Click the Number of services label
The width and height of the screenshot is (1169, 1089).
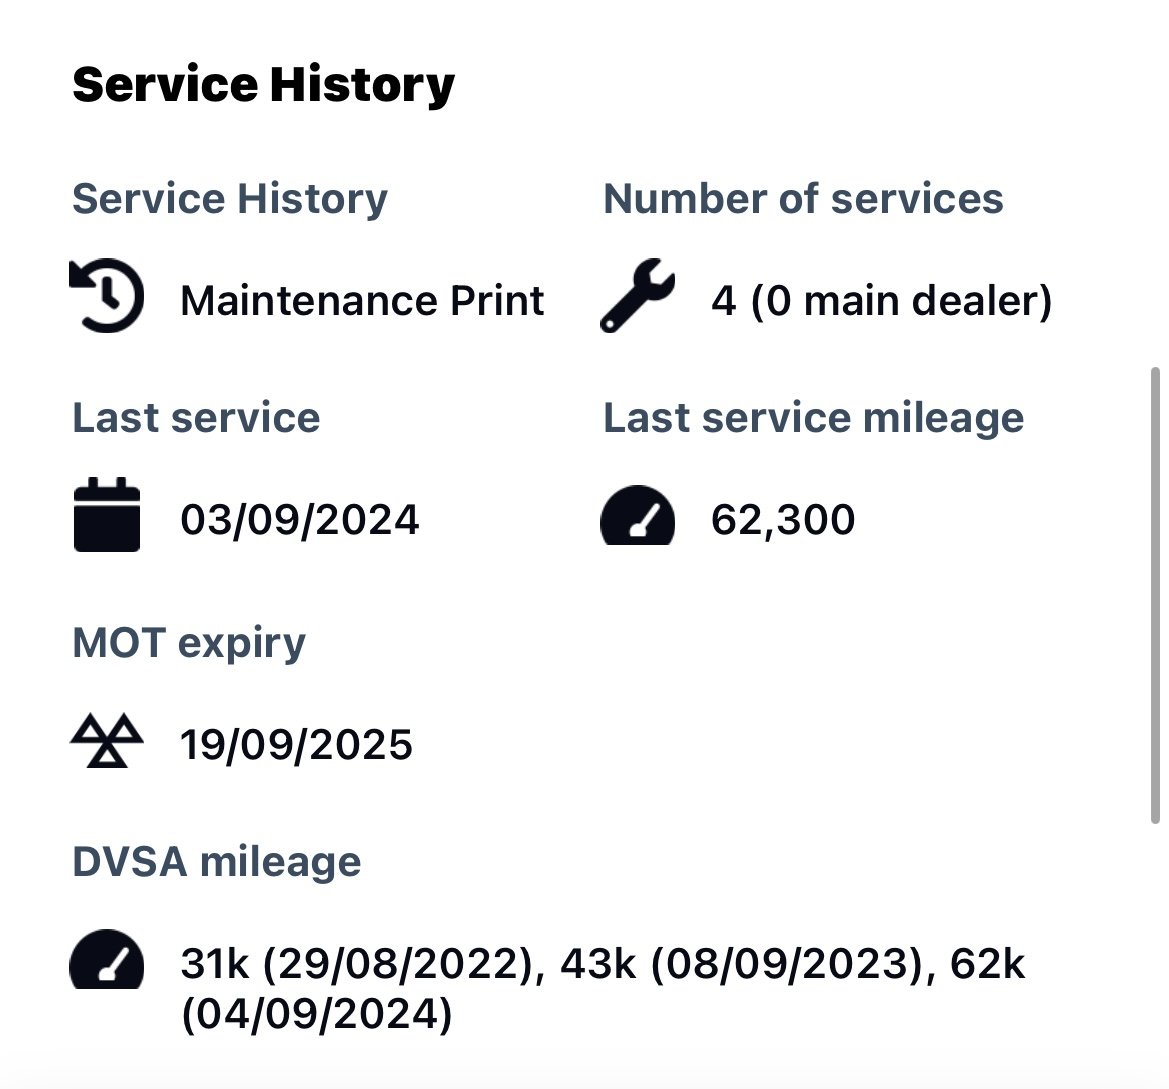click(803, 199)
